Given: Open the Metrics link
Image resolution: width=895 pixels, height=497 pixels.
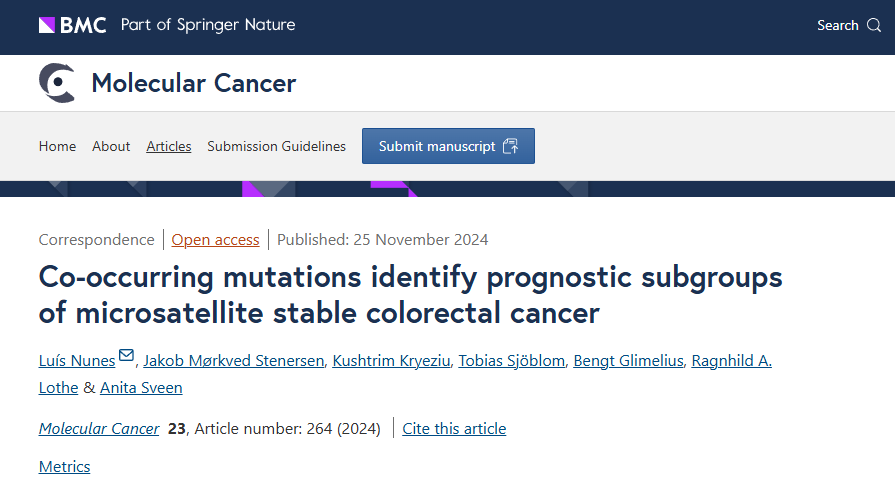Looking at the screenshot, I should tap(64, 467).
